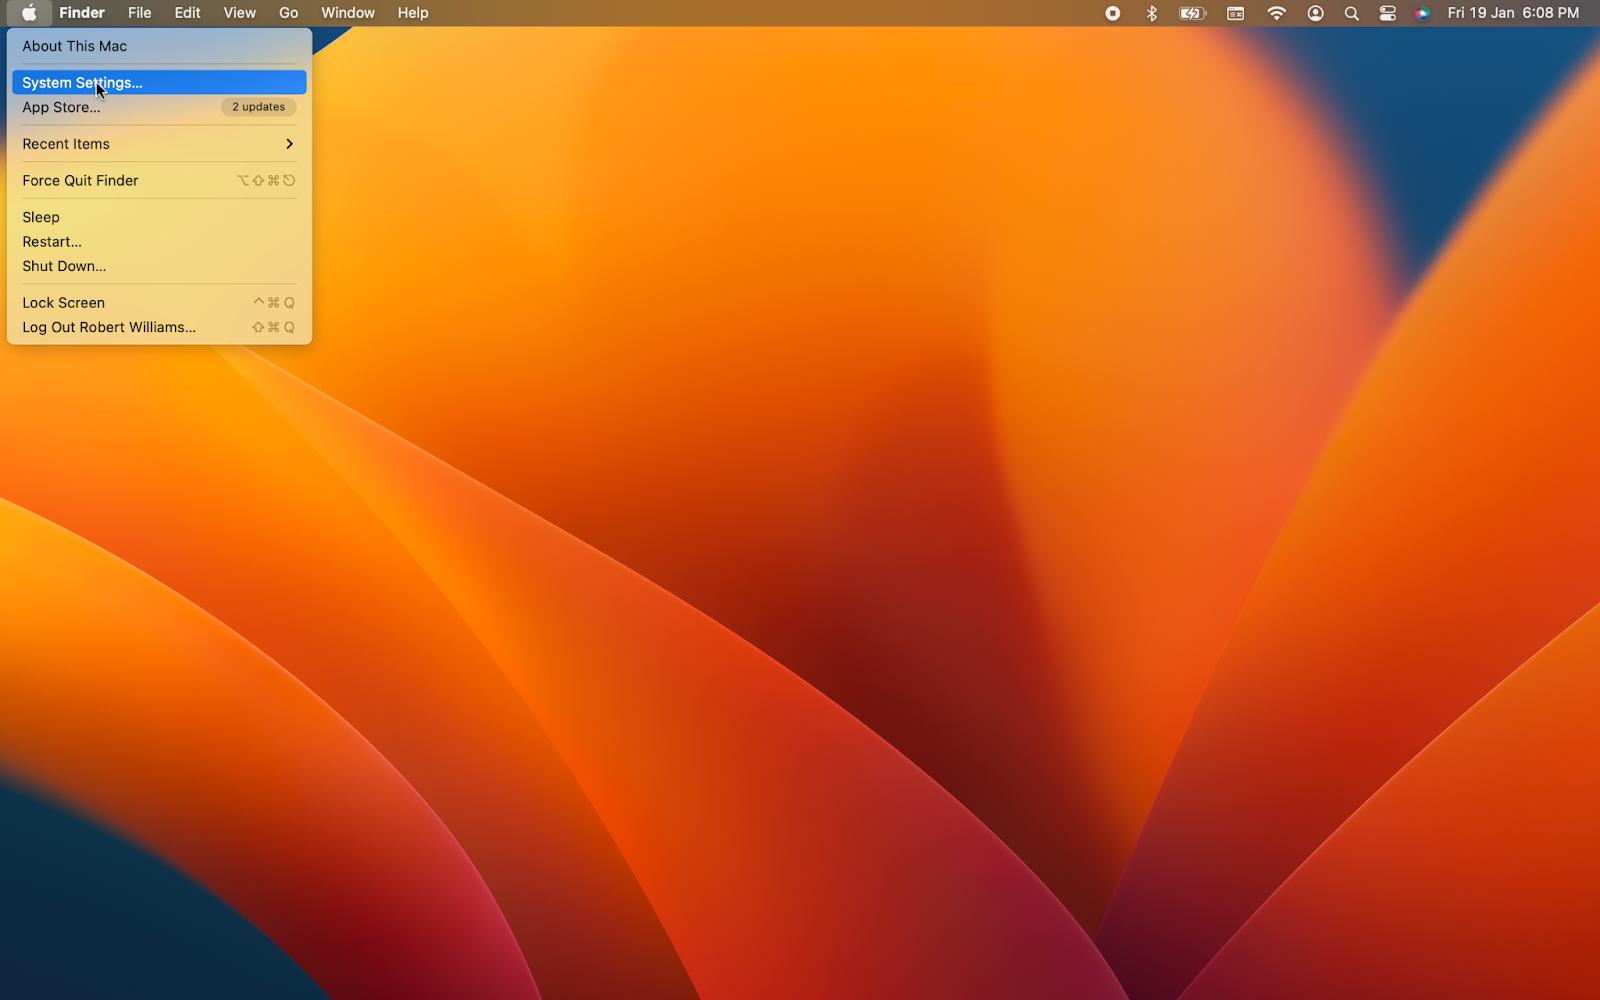Choose Lock Screen entry
The height and width of the screenshot is (1000, 1600).
point(159,303)
